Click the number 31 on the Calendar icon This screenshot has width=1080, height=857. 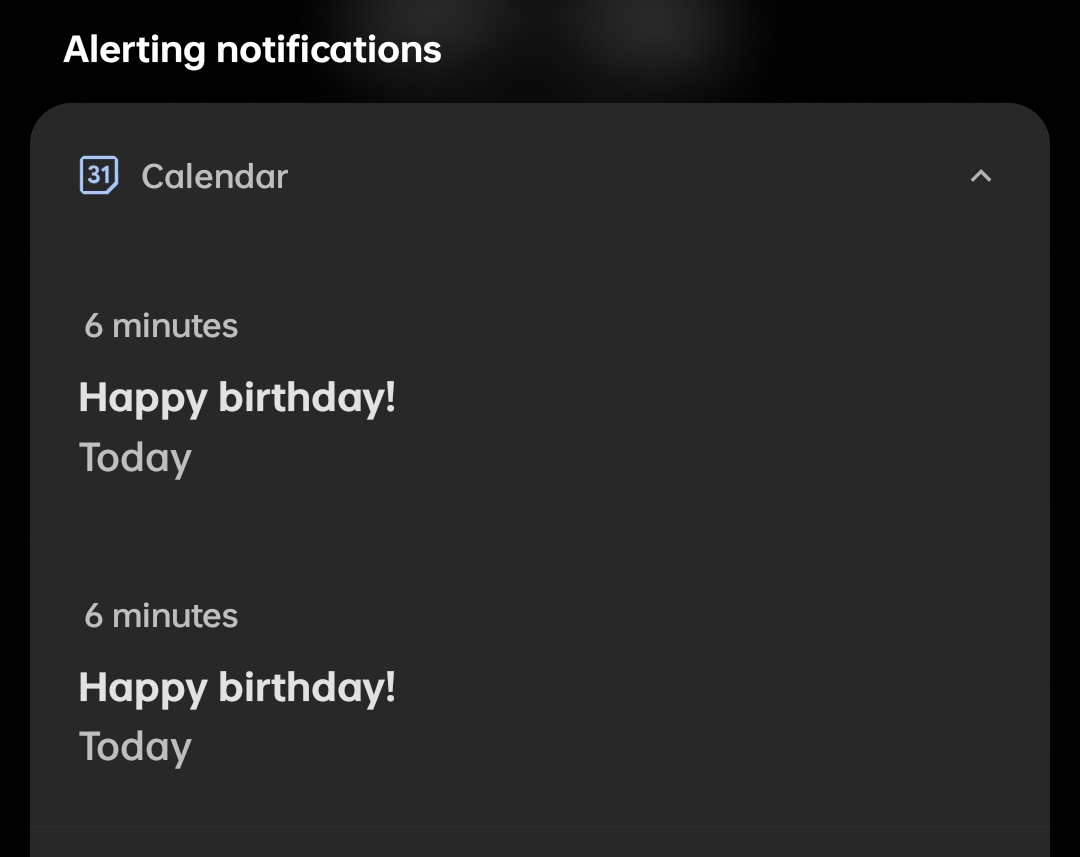(x=97, y=175)
